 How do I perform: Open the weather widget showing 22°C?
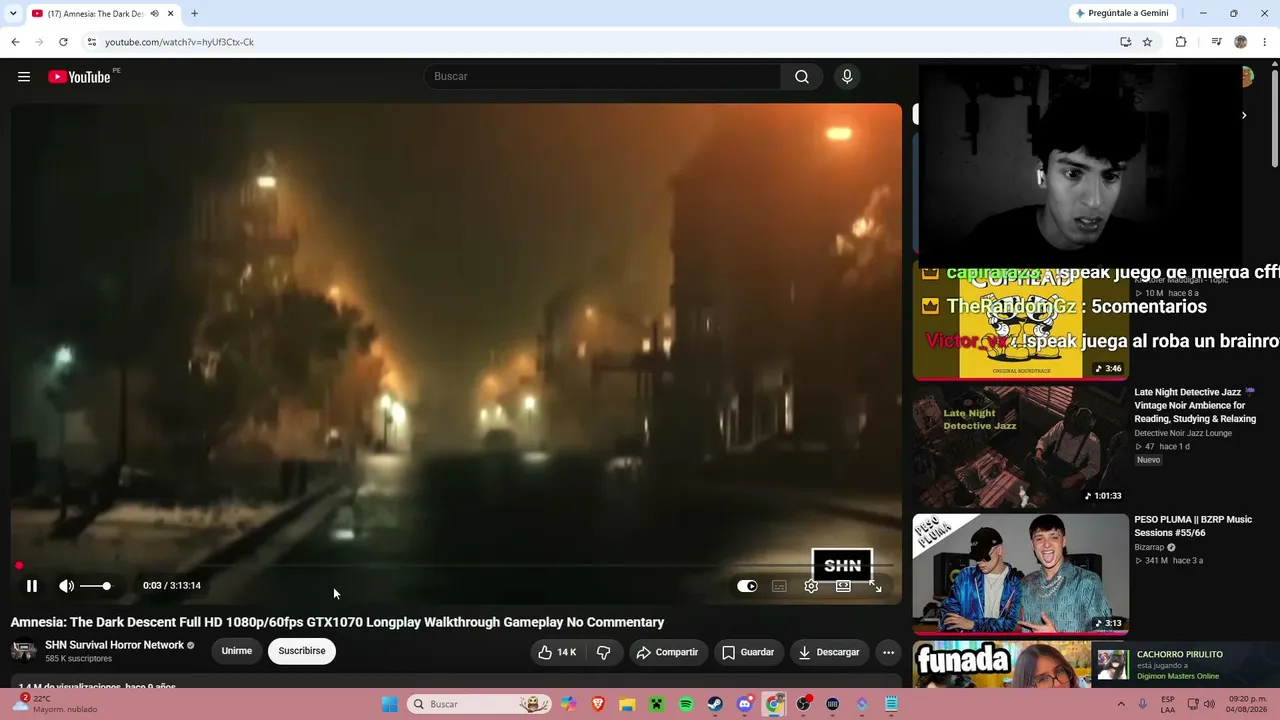[x=55, y=704]
